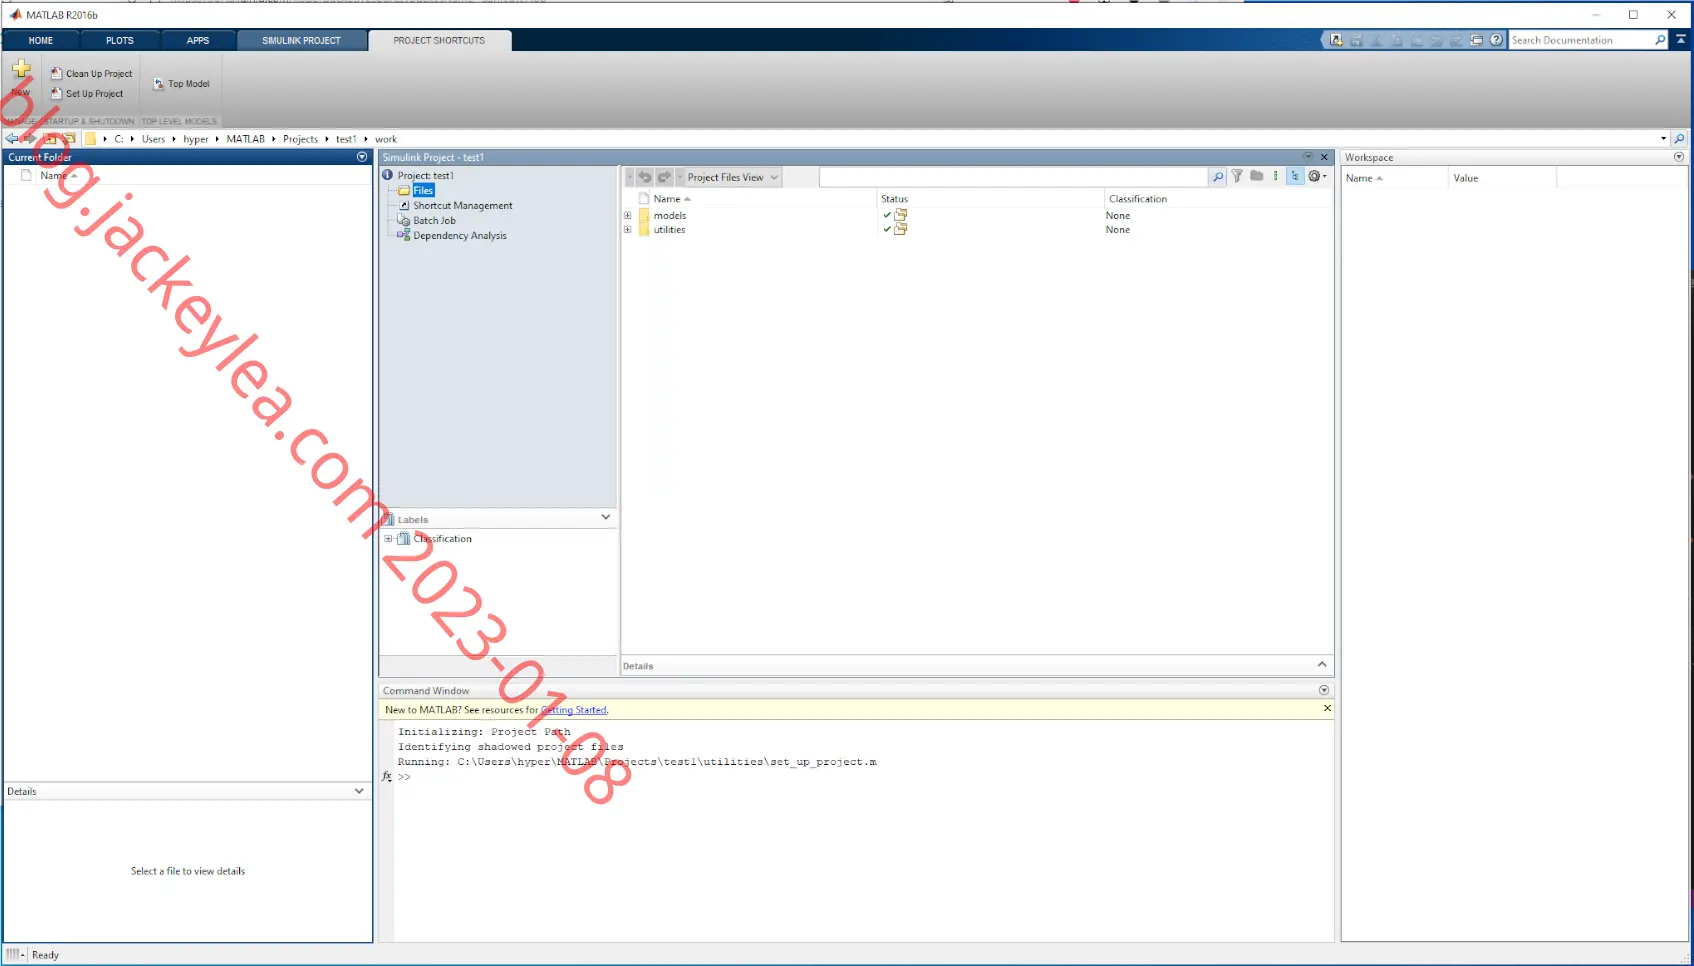
Task: Expand the Classification label tree node
Action: tap(389, 538)
